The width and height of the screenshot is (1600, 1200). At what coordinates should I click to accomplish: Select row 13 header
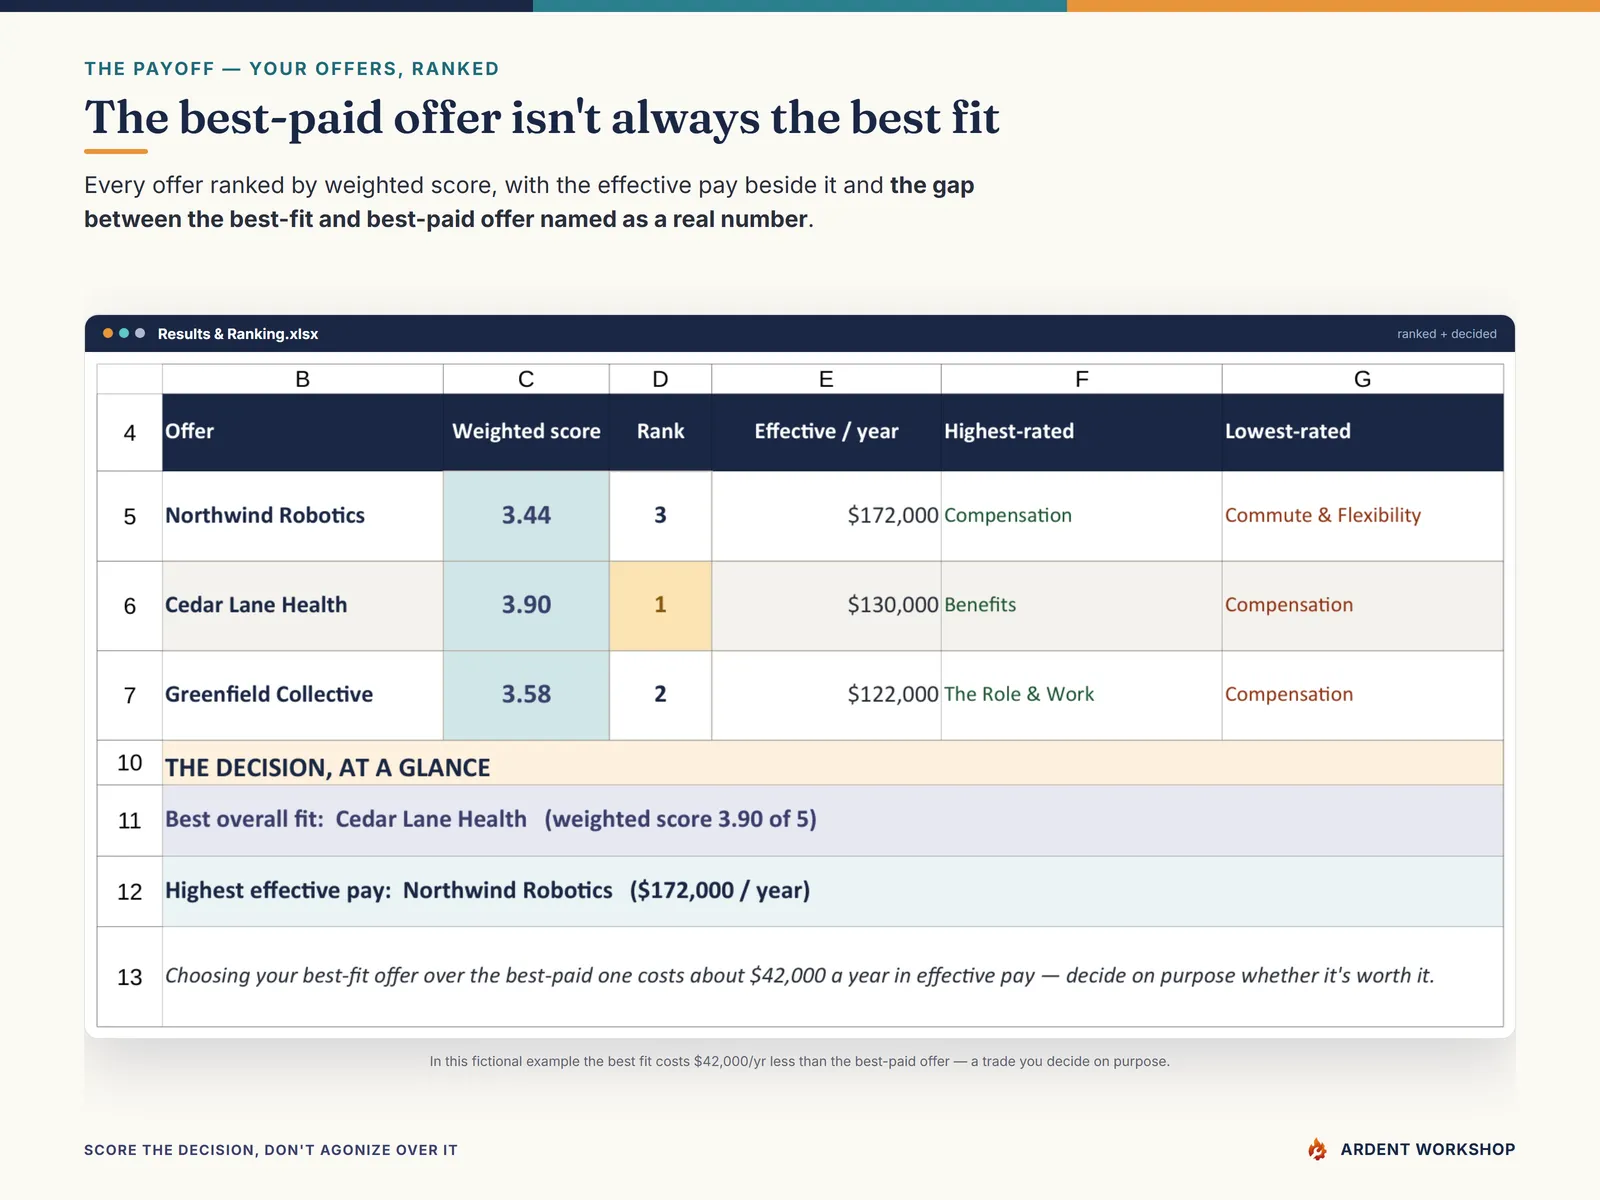[x=130, y=977]
